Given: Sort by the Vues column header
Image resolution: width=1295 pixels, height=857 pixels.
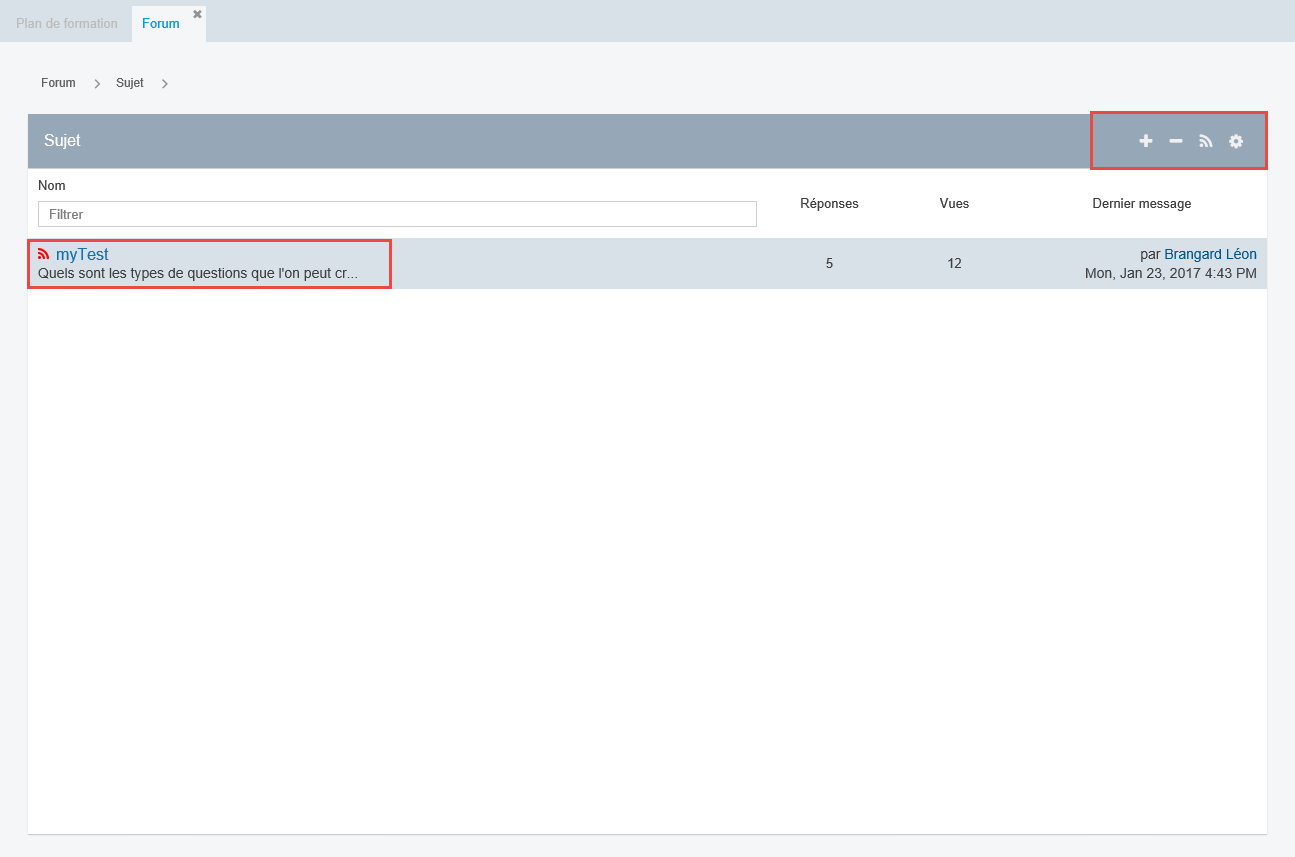Looking at the screenshot, I should 954,203.
